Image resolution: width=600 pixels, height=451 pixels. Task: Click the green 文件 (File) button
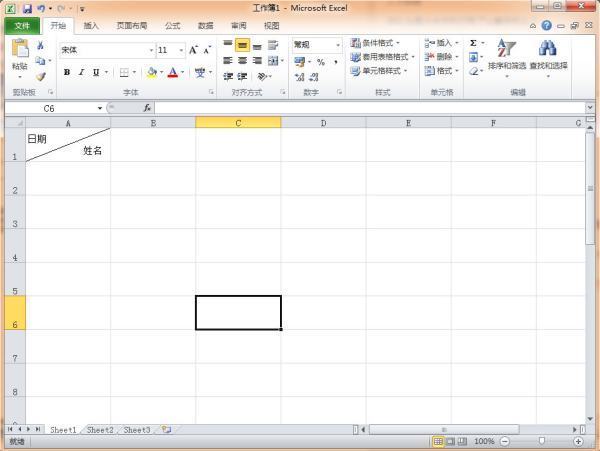(22, 26)
